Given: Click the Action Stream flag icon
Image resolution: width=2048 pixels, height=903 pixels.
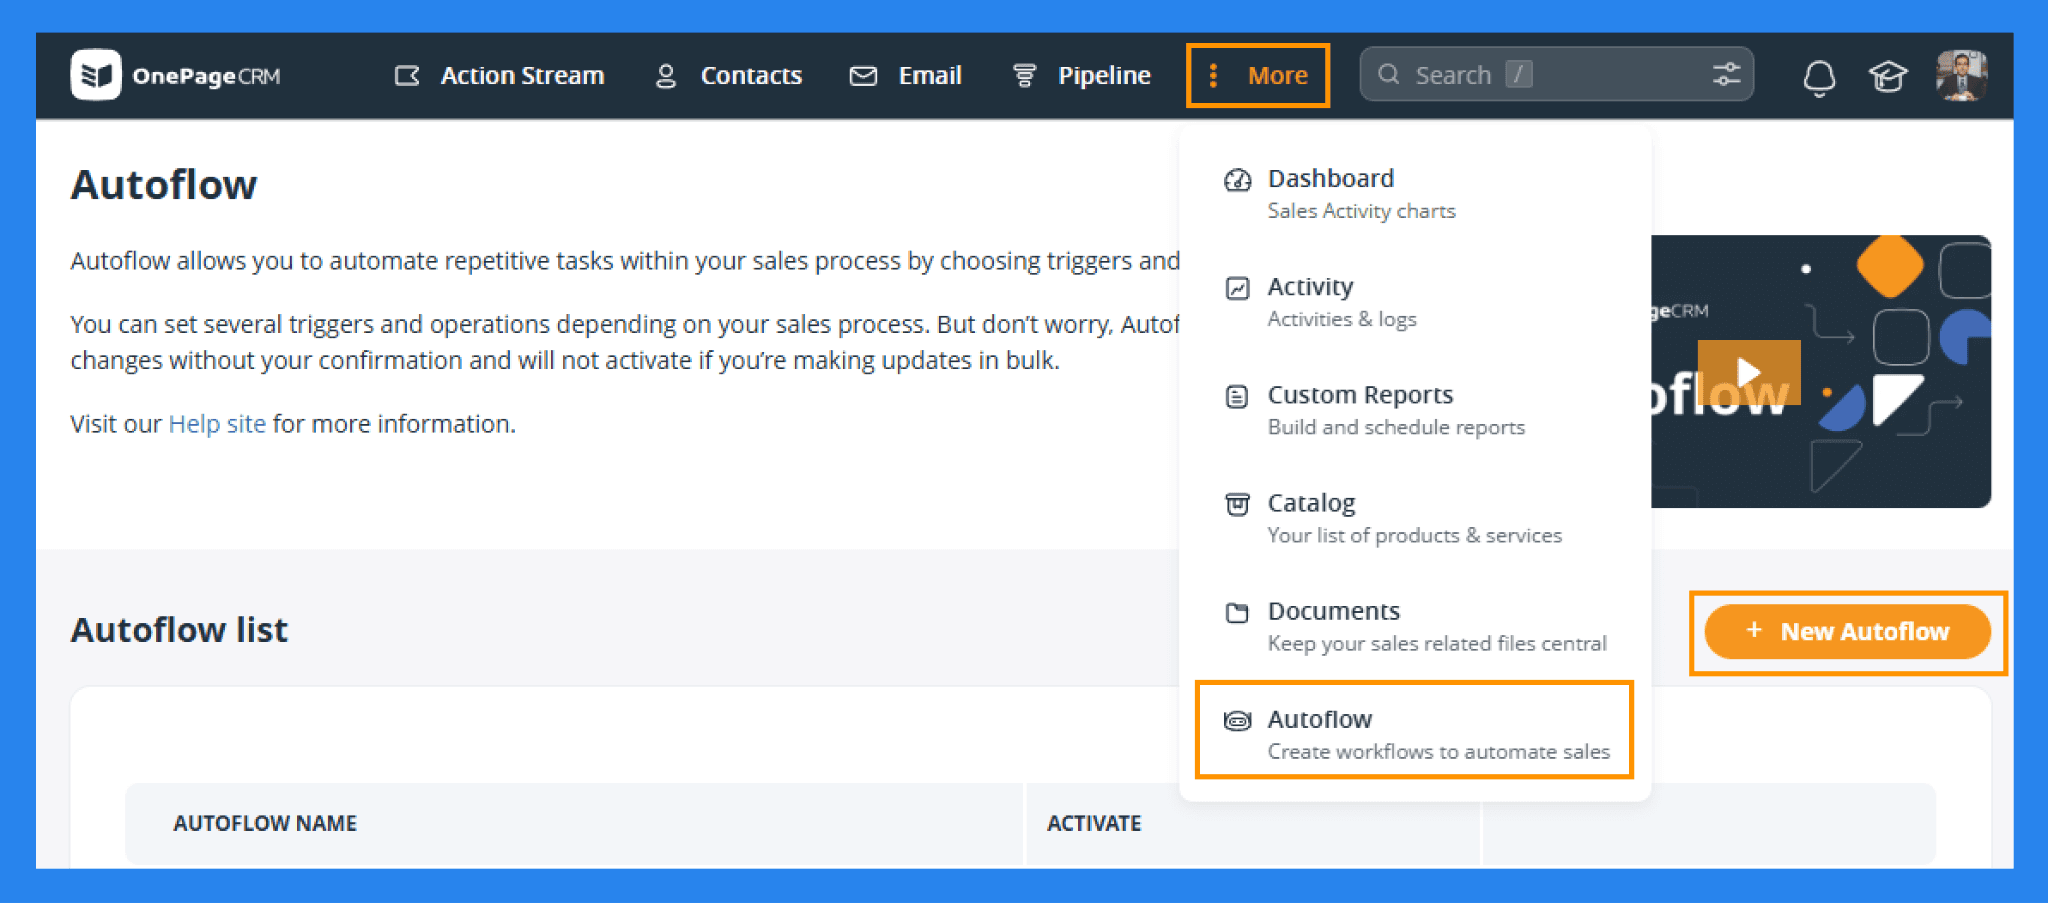Looking at the screenshot, I should click(407, 76).
